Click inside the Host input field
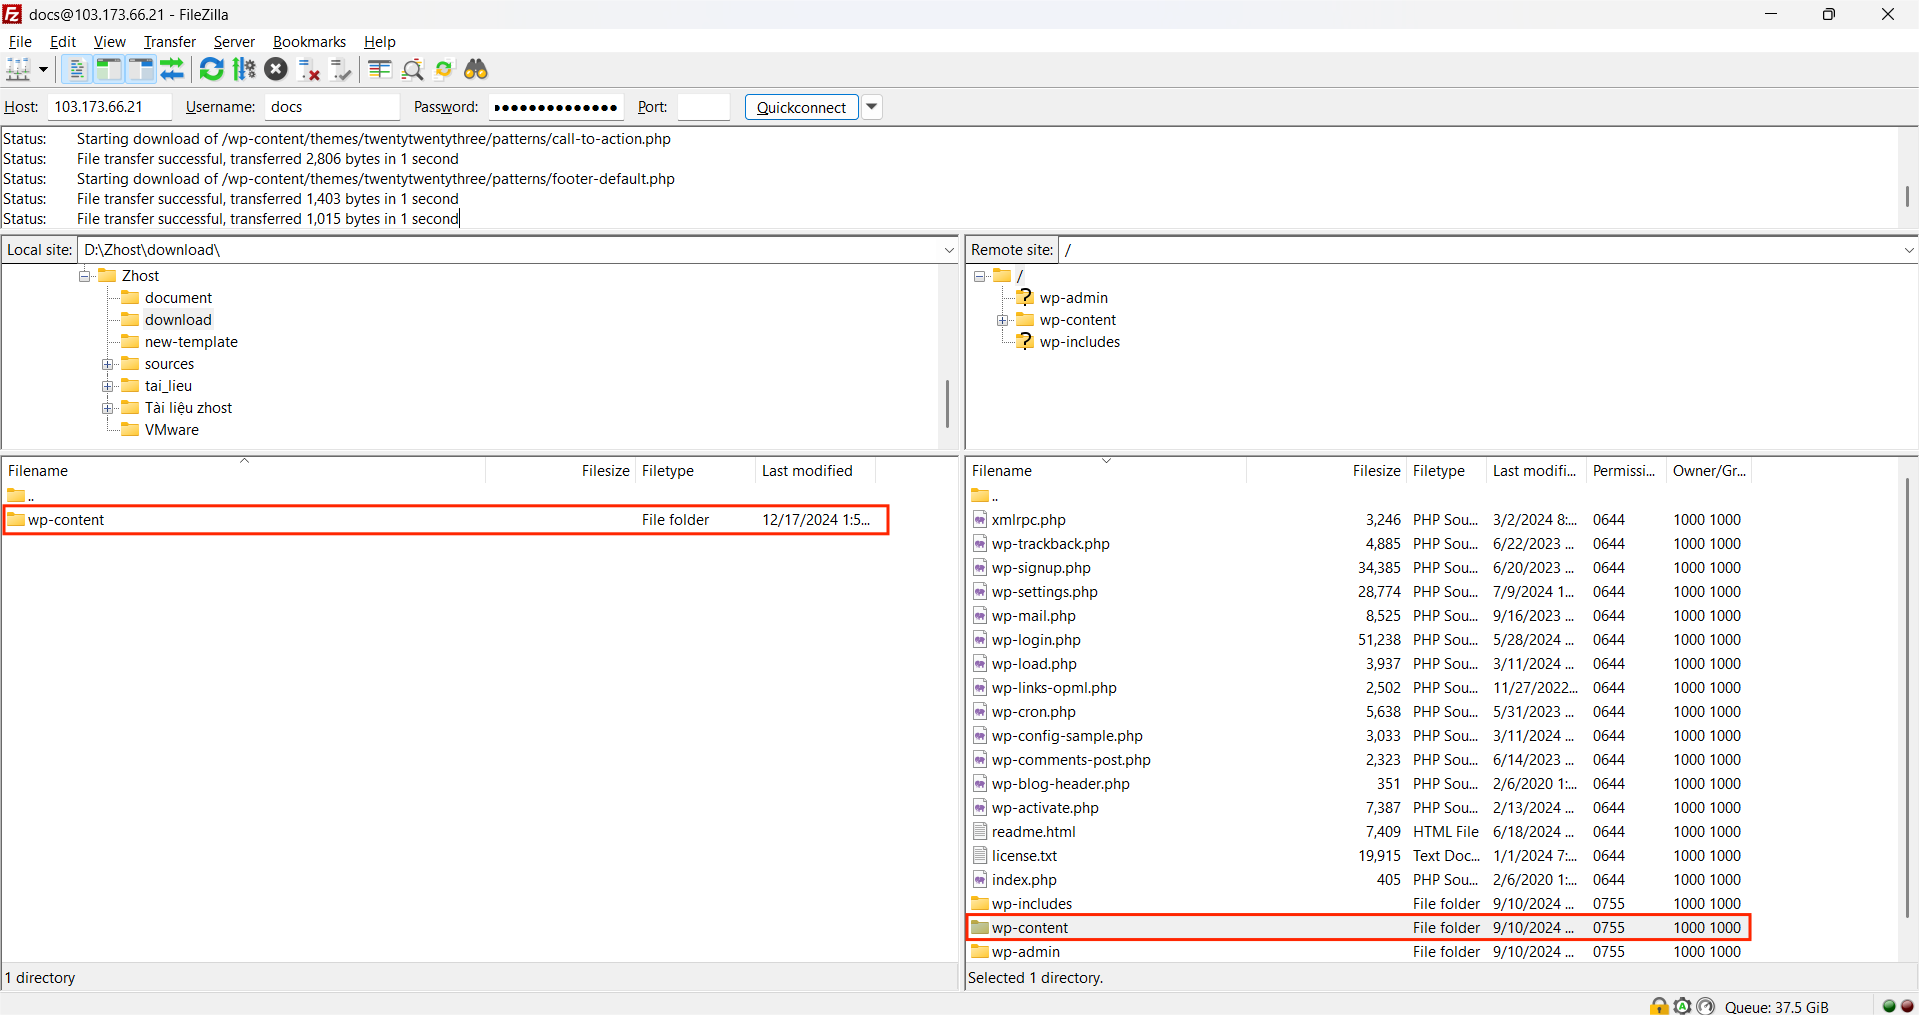 108,107
